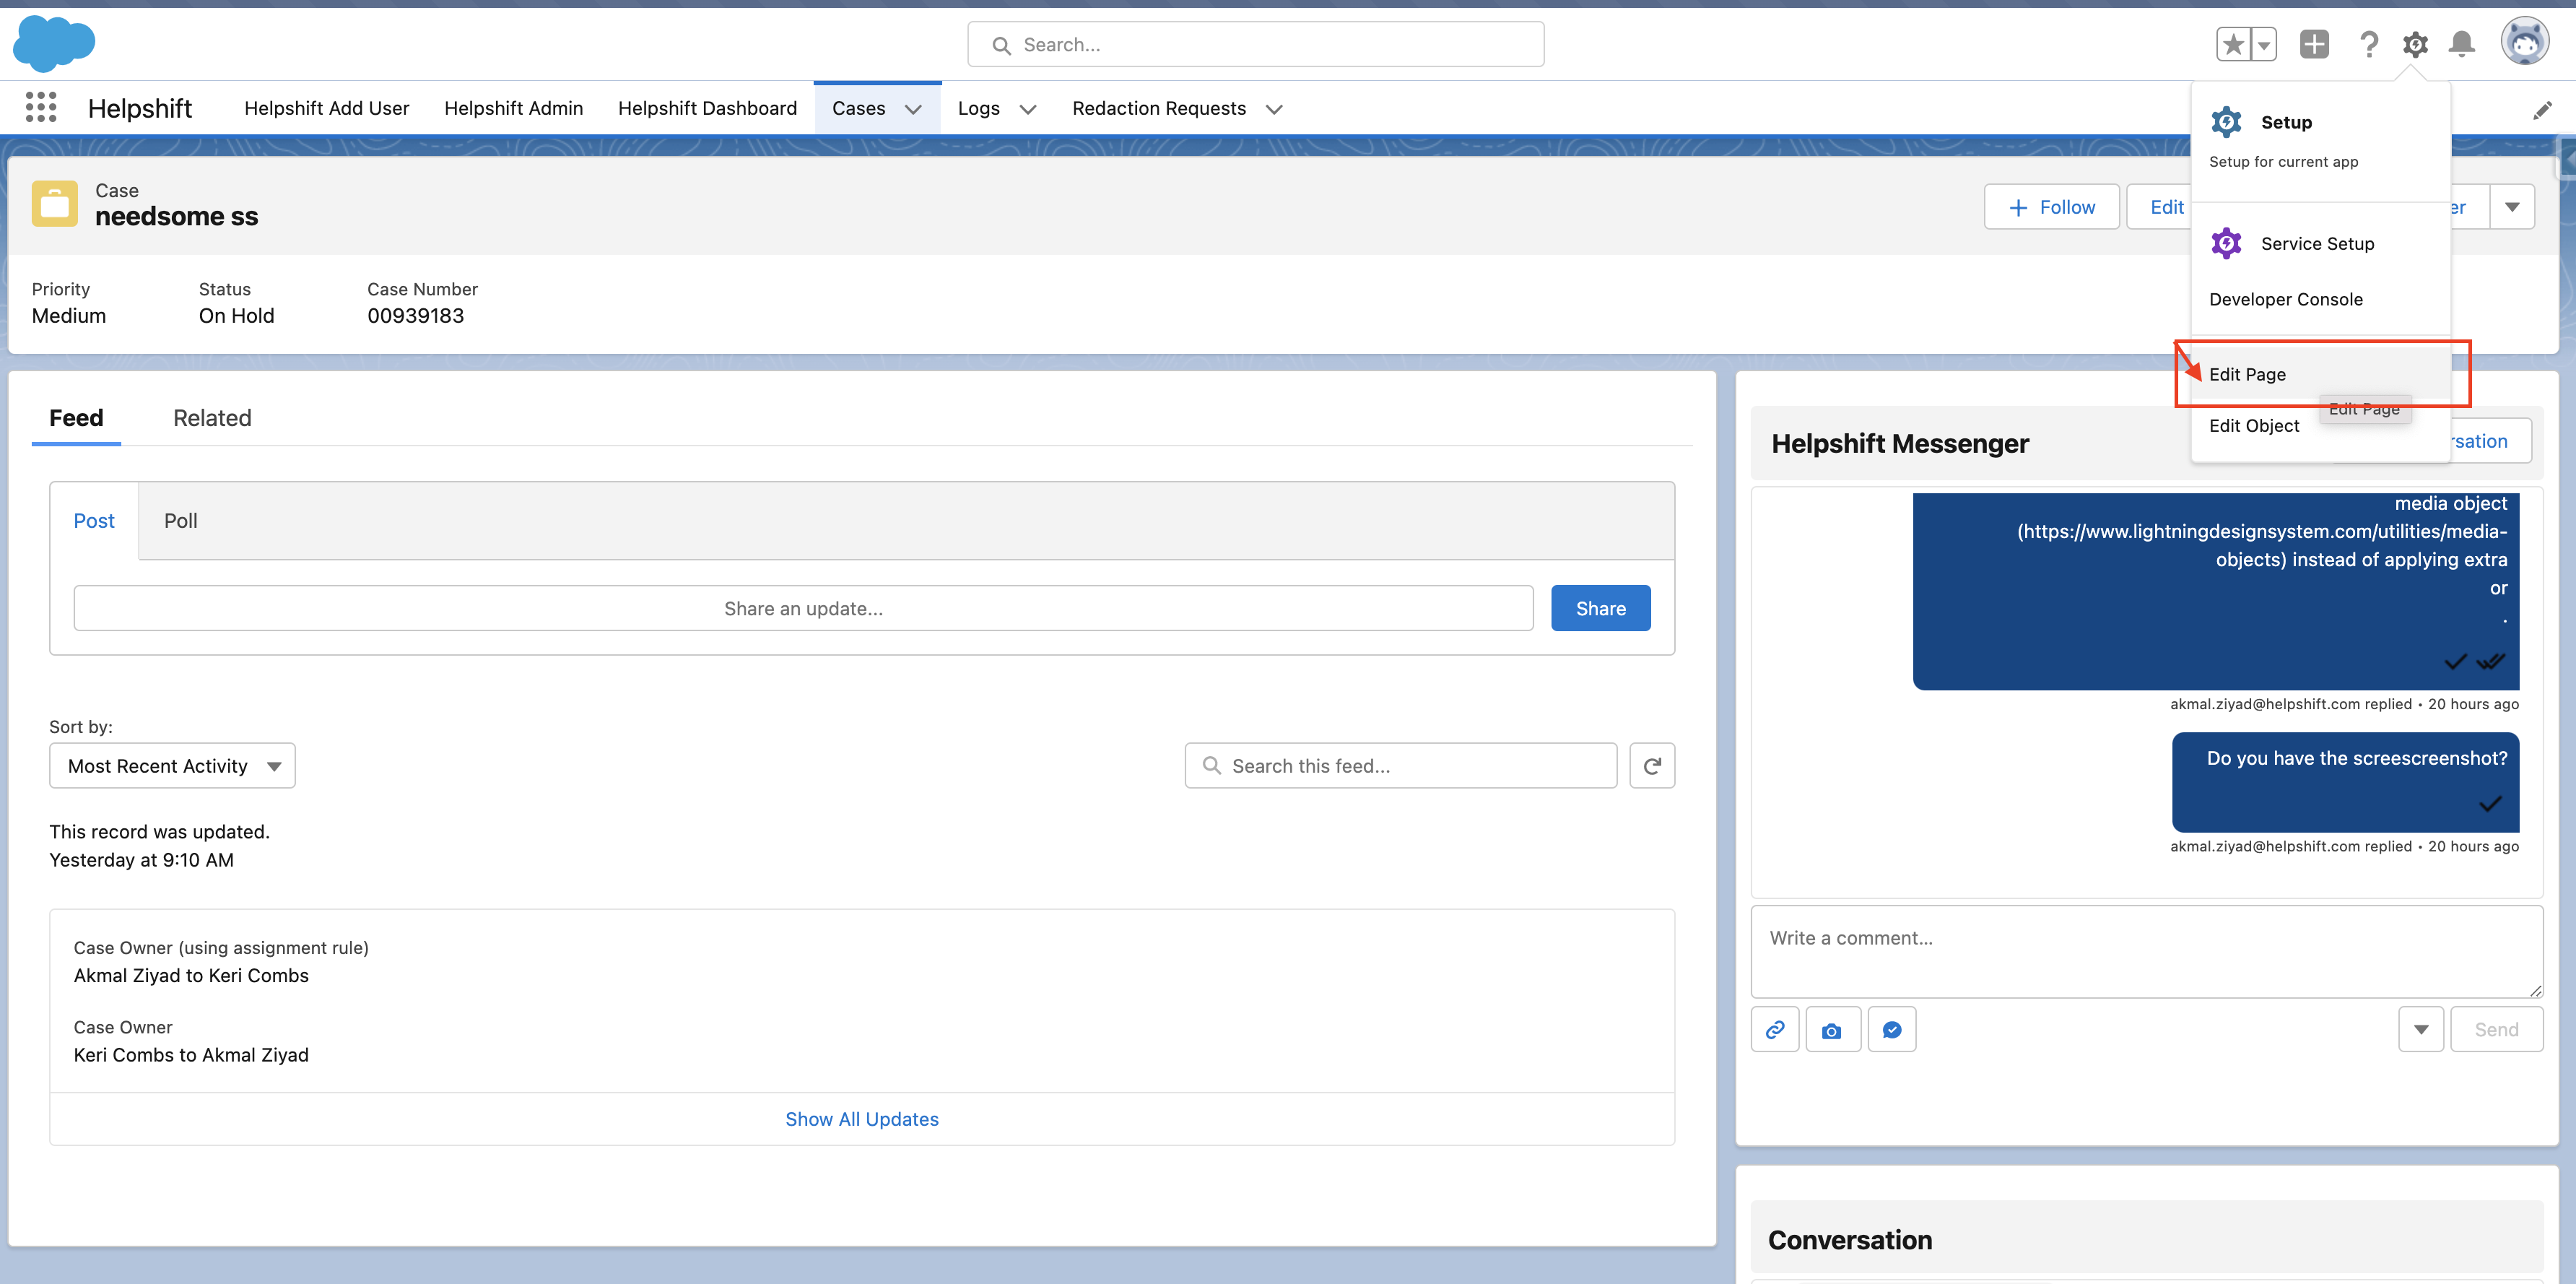Screen dimensions: 2576x1284
Task: Switch to the Poll tab
Action: pyautogui.click(x=180, y=521)
